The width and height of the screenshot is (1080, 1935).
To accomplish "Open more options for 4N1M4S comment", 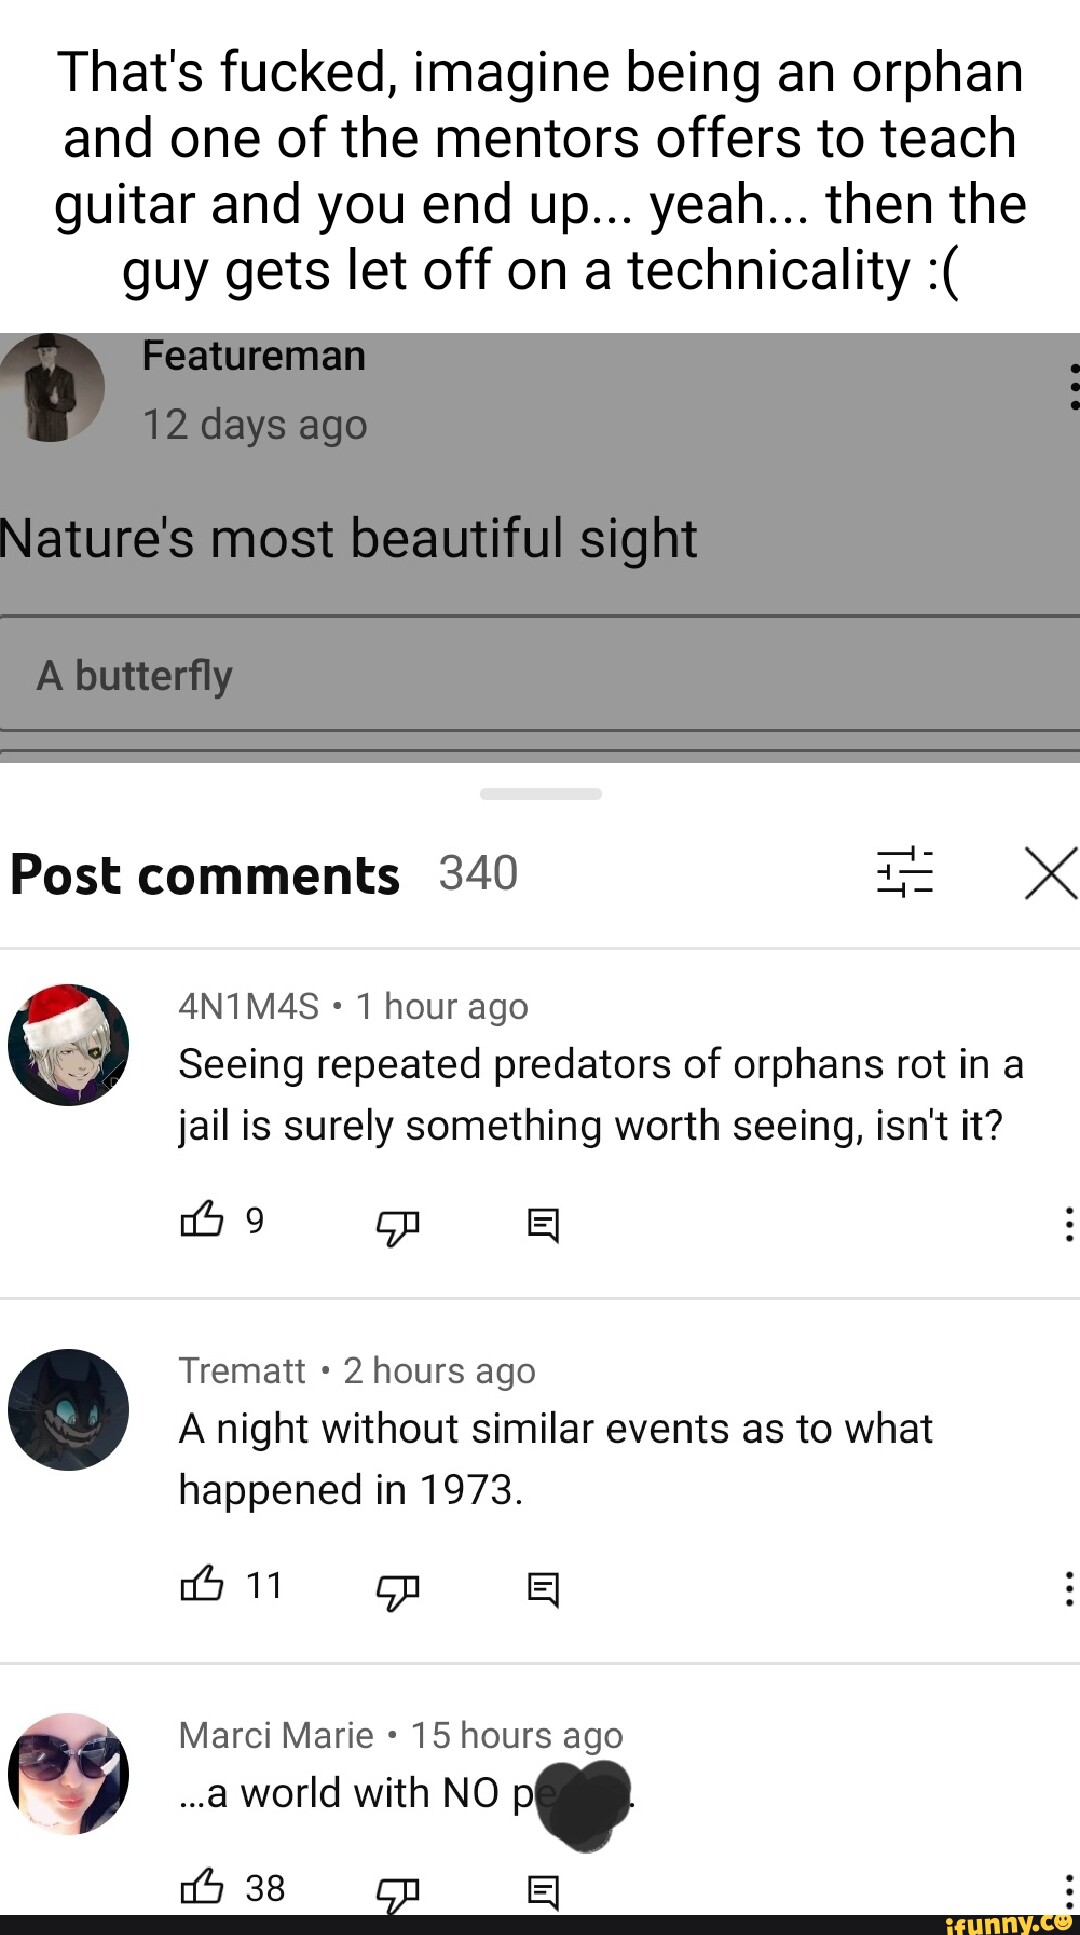I will point(1069,1224).
